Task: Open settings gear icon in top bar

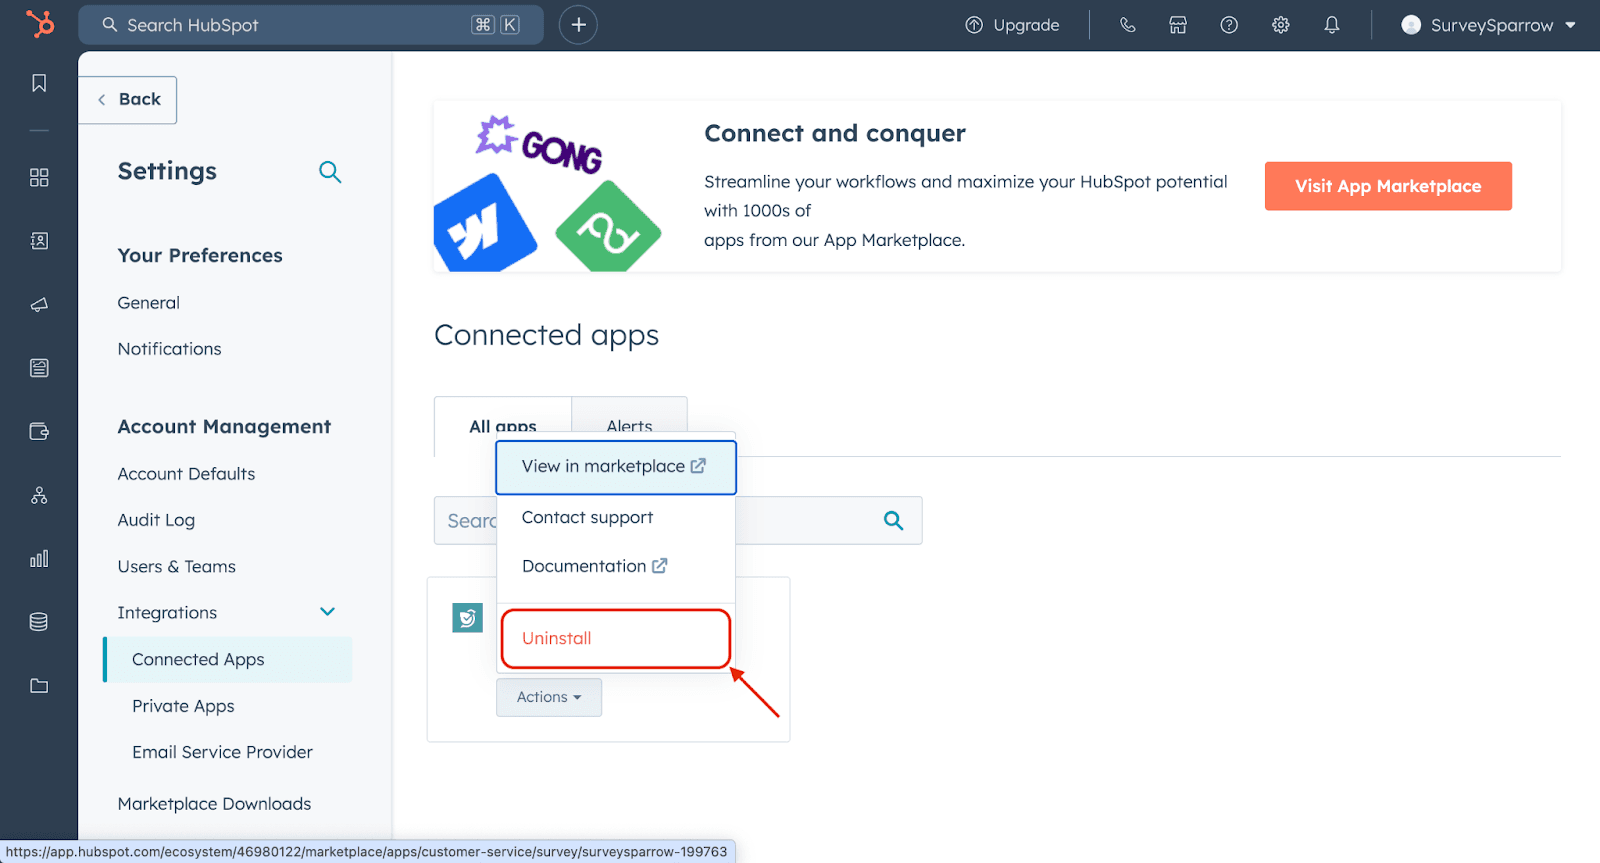Action: tap(1280, 25)
